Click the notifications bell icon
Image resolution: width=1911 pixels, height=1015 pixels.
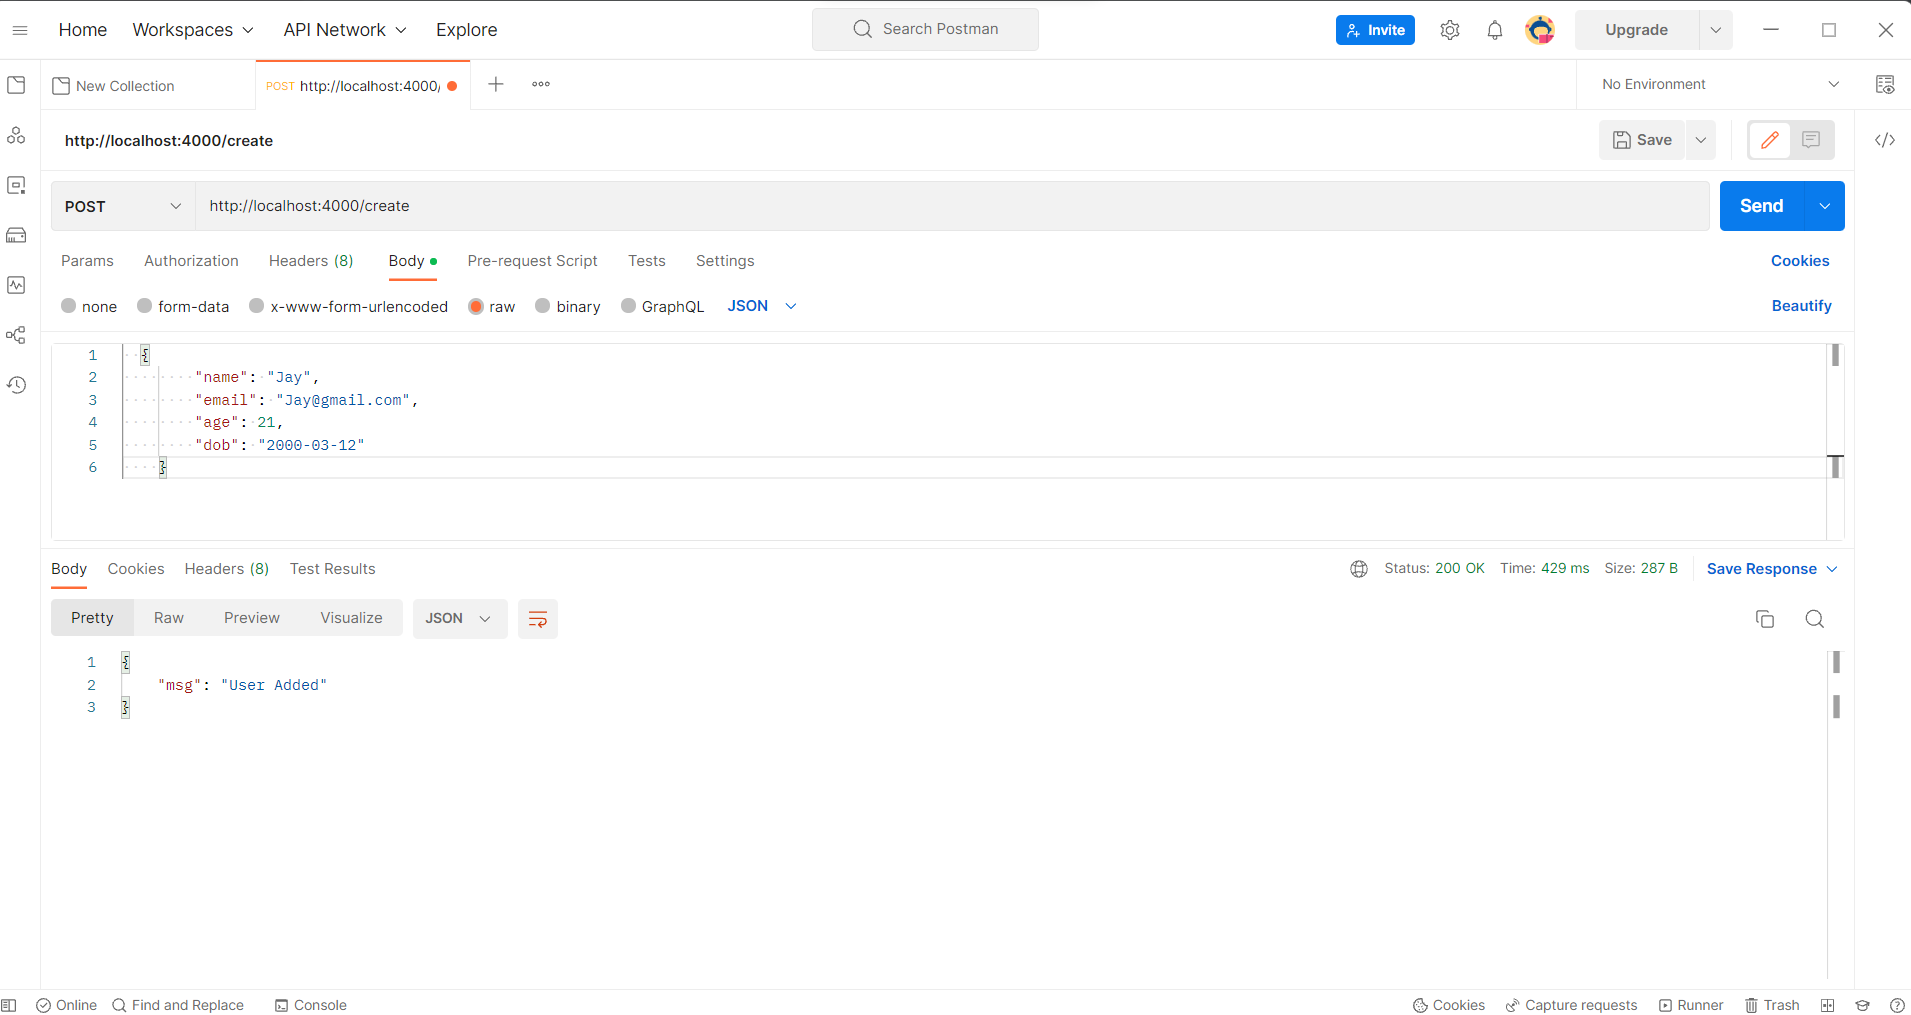(1494, 30)
